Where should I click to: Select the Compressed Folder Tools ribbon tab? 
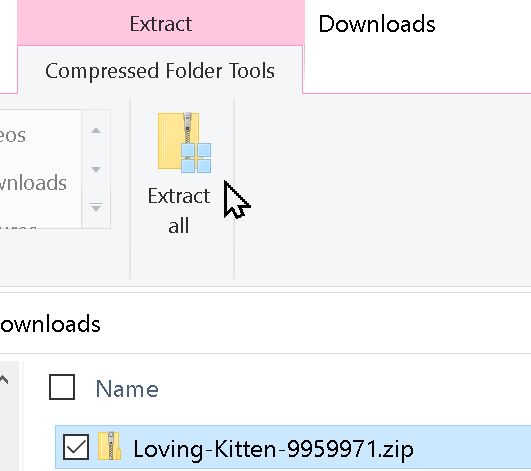click(x=160, y=71)
